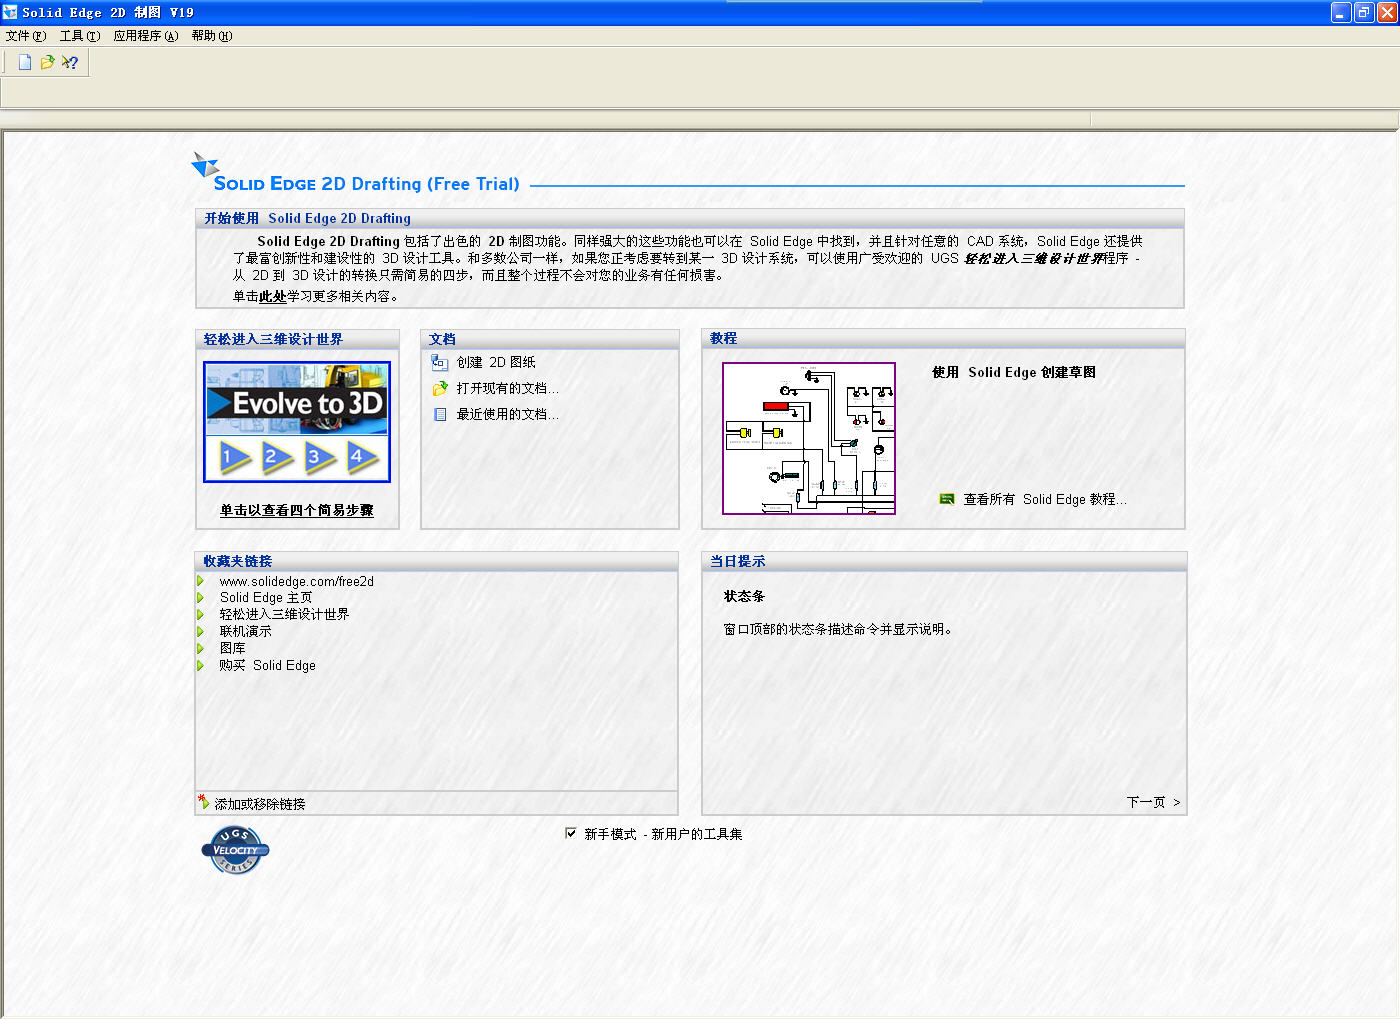Select 最近使用的文档 link

coord(508,415)
